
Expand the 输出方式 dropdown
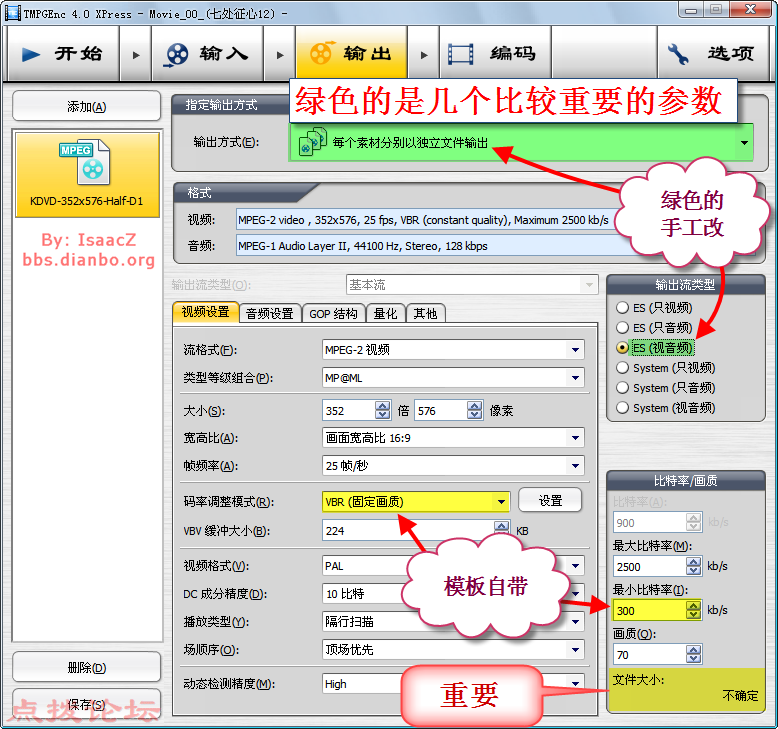pyautogui.click(x=744, y=143)
